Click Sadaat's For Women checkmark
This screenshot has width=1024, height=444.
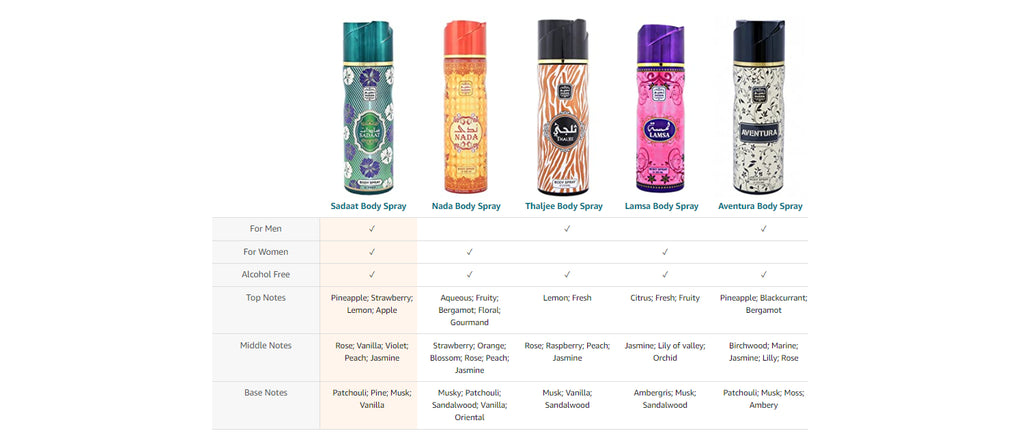[372, 252]
